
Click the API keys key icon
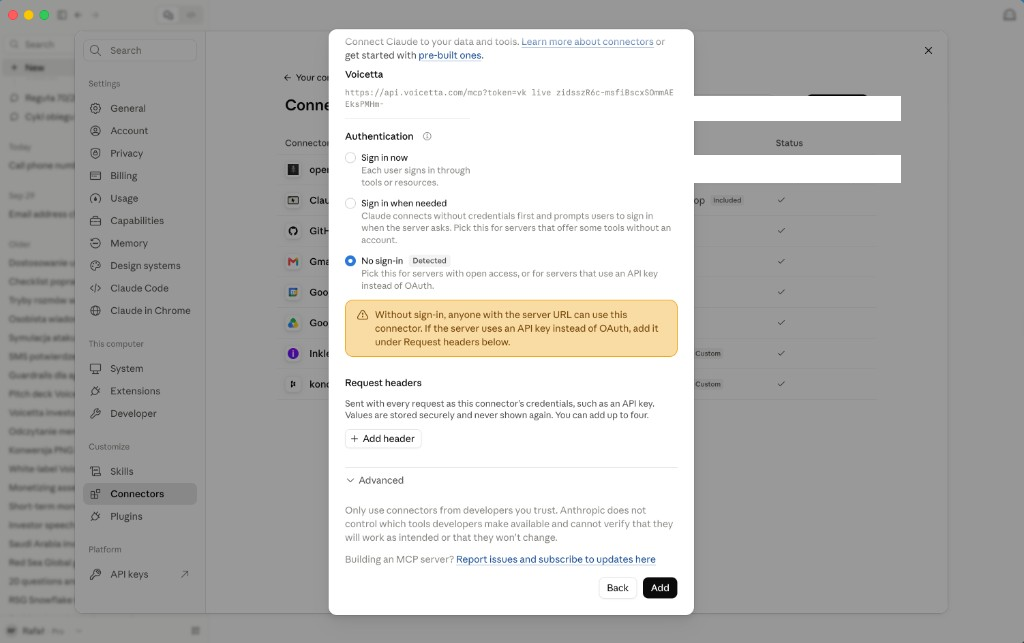(x=95, y=574)
